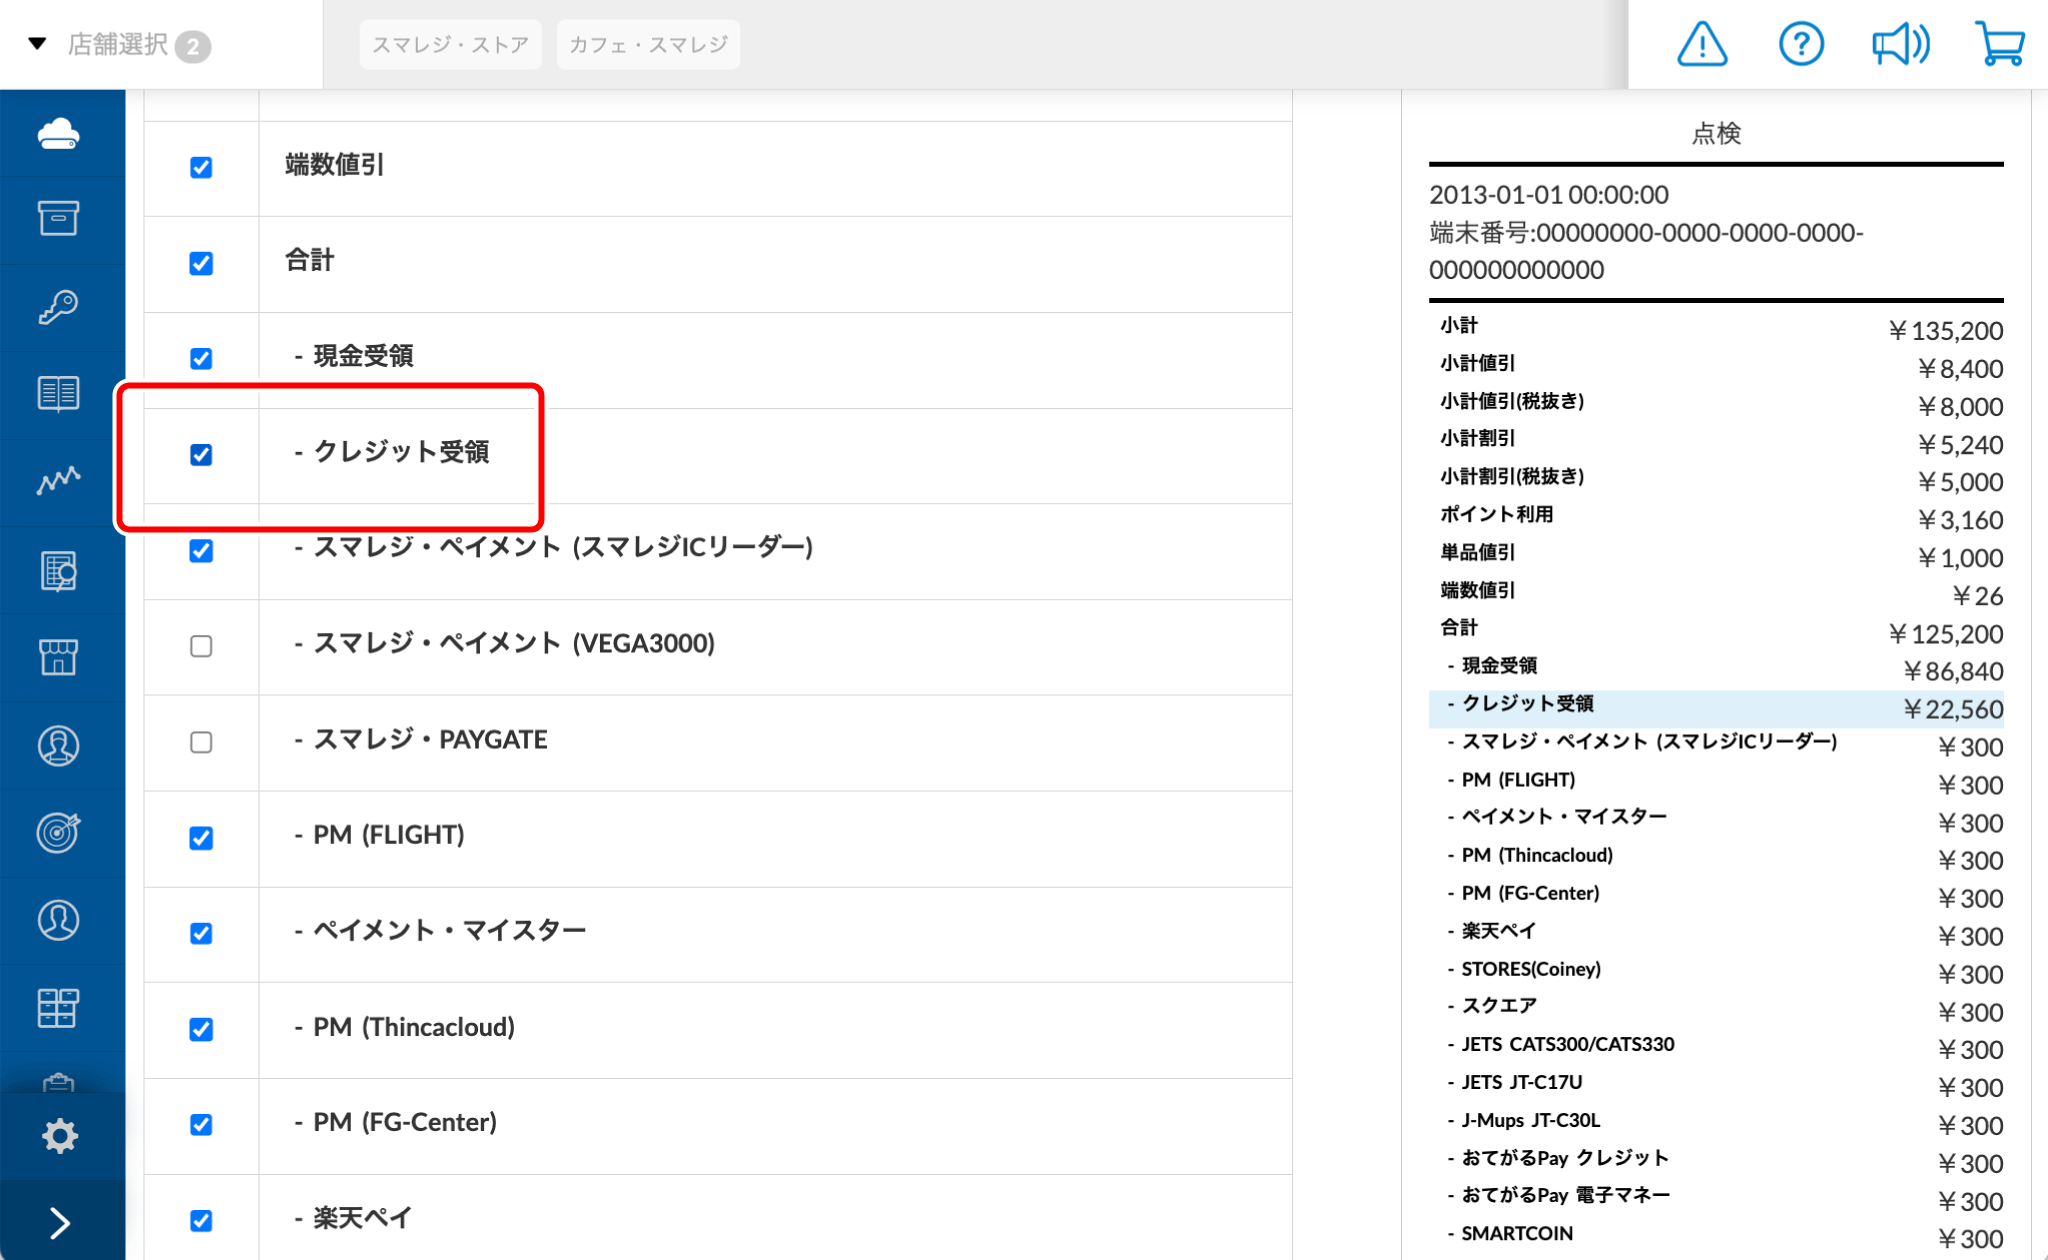The height and width of the screenshot is (1260, 2048).
Task: Click the 現金受領 amount ￥86,840
Action: click(x=1952, y=670)
